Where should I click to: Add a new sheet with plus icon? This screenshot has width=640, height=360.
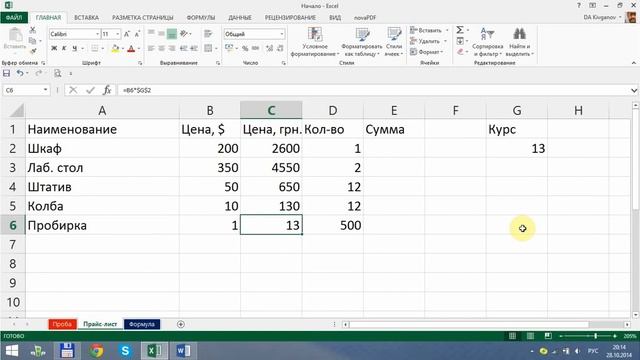[180, 324]
